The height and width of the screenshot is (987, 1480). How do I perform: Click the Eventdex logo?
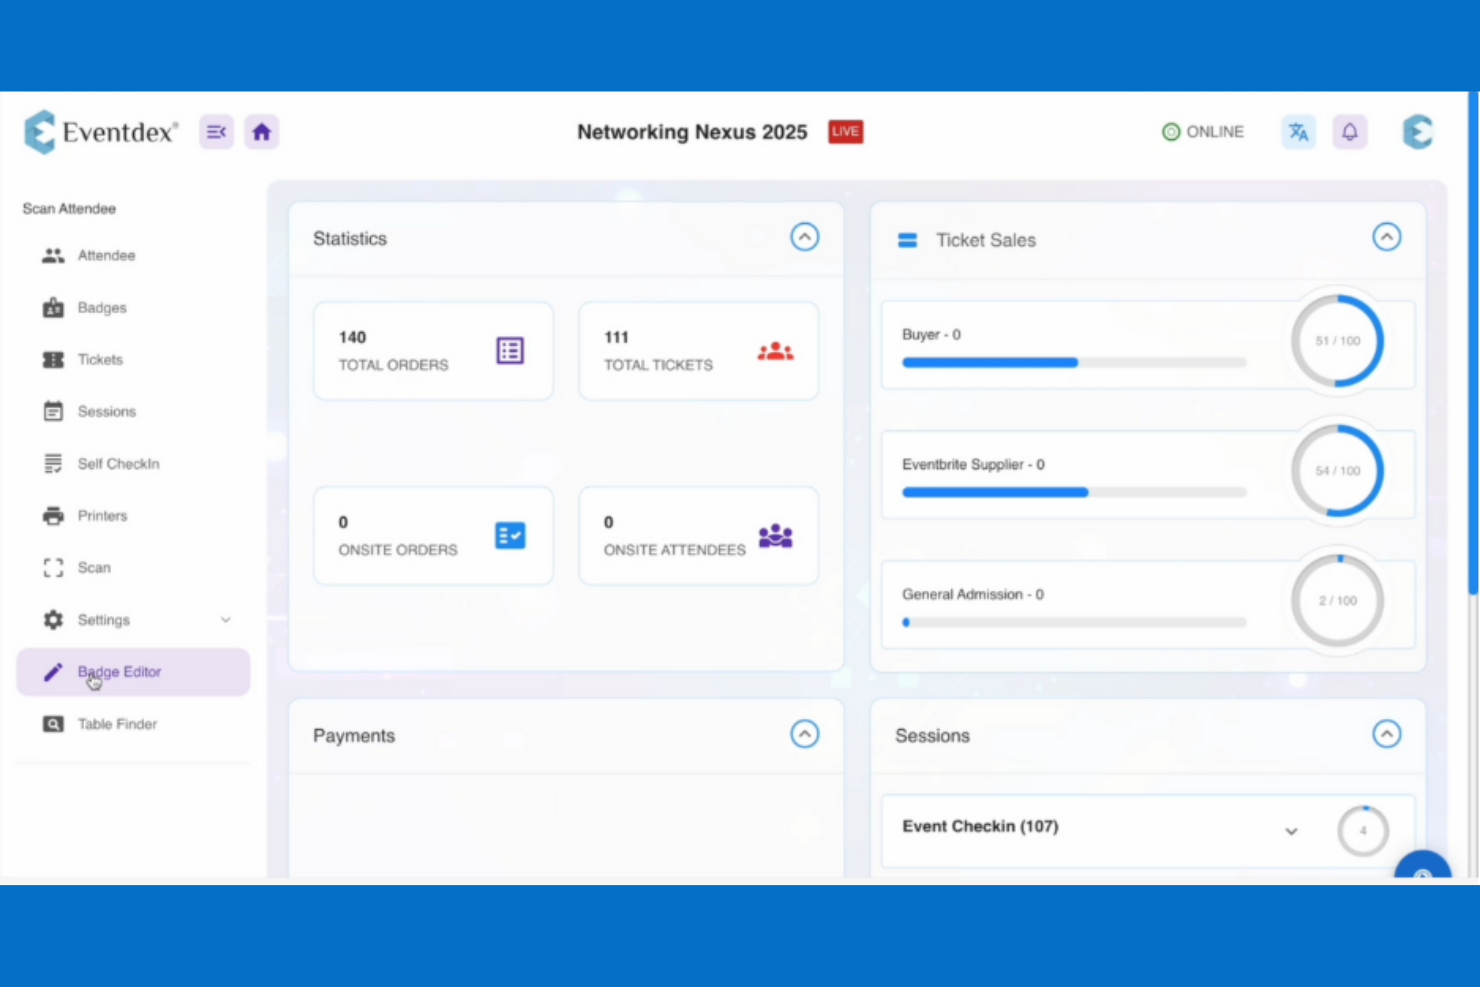coord(100,131)
